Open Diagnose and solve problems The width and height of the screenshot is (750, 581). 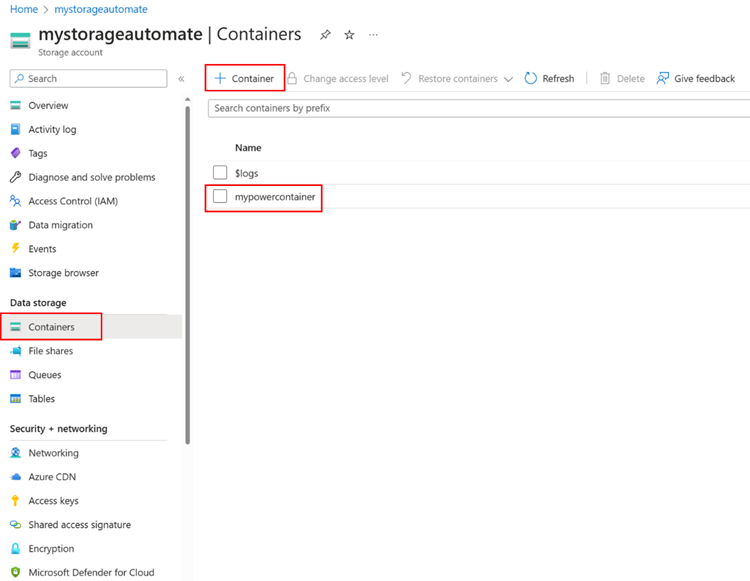point(92,177)
